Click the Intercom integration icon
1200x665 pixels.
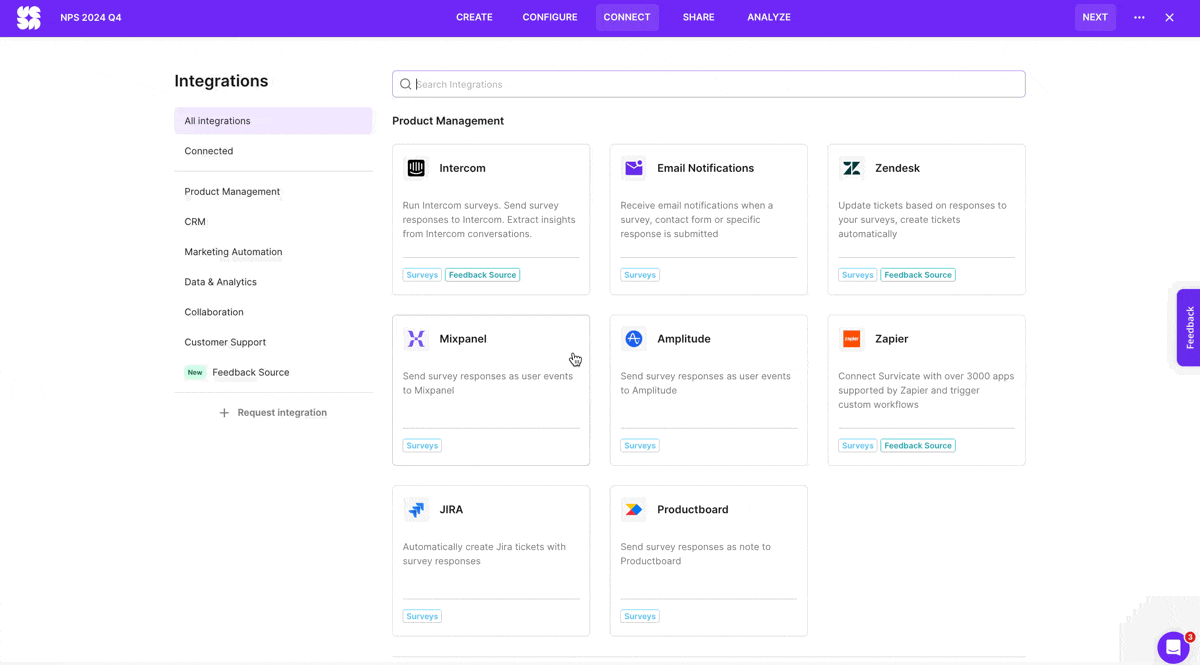coord(416,168)
